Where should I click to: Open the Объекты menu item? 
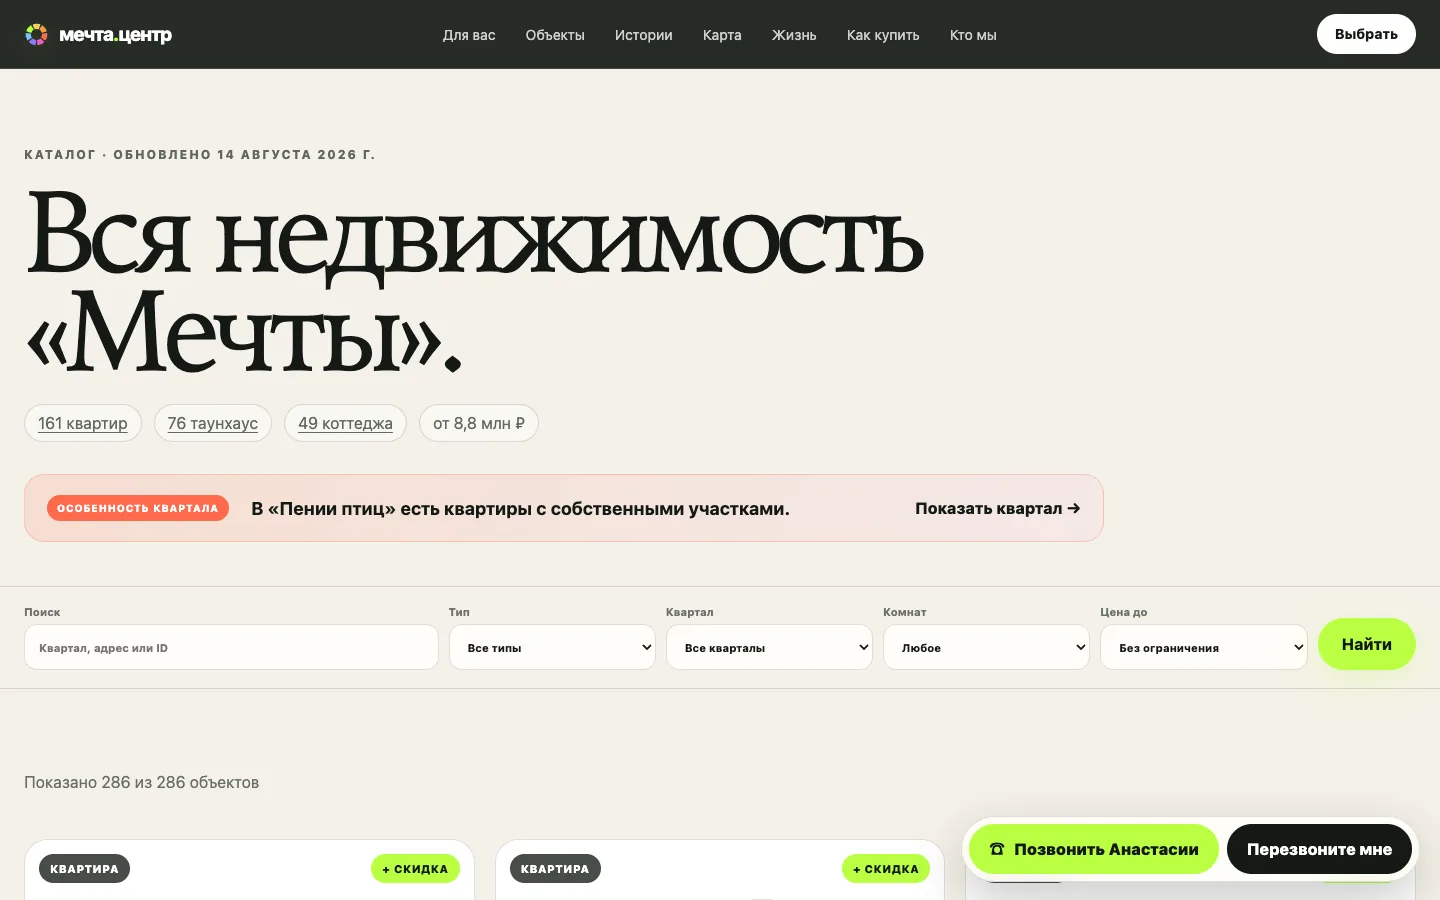click(555, 35)
